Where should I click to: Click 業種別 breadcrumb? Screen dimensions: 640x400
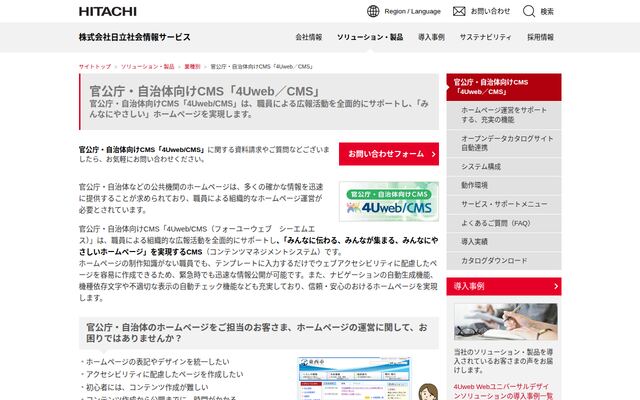point(192,67)
